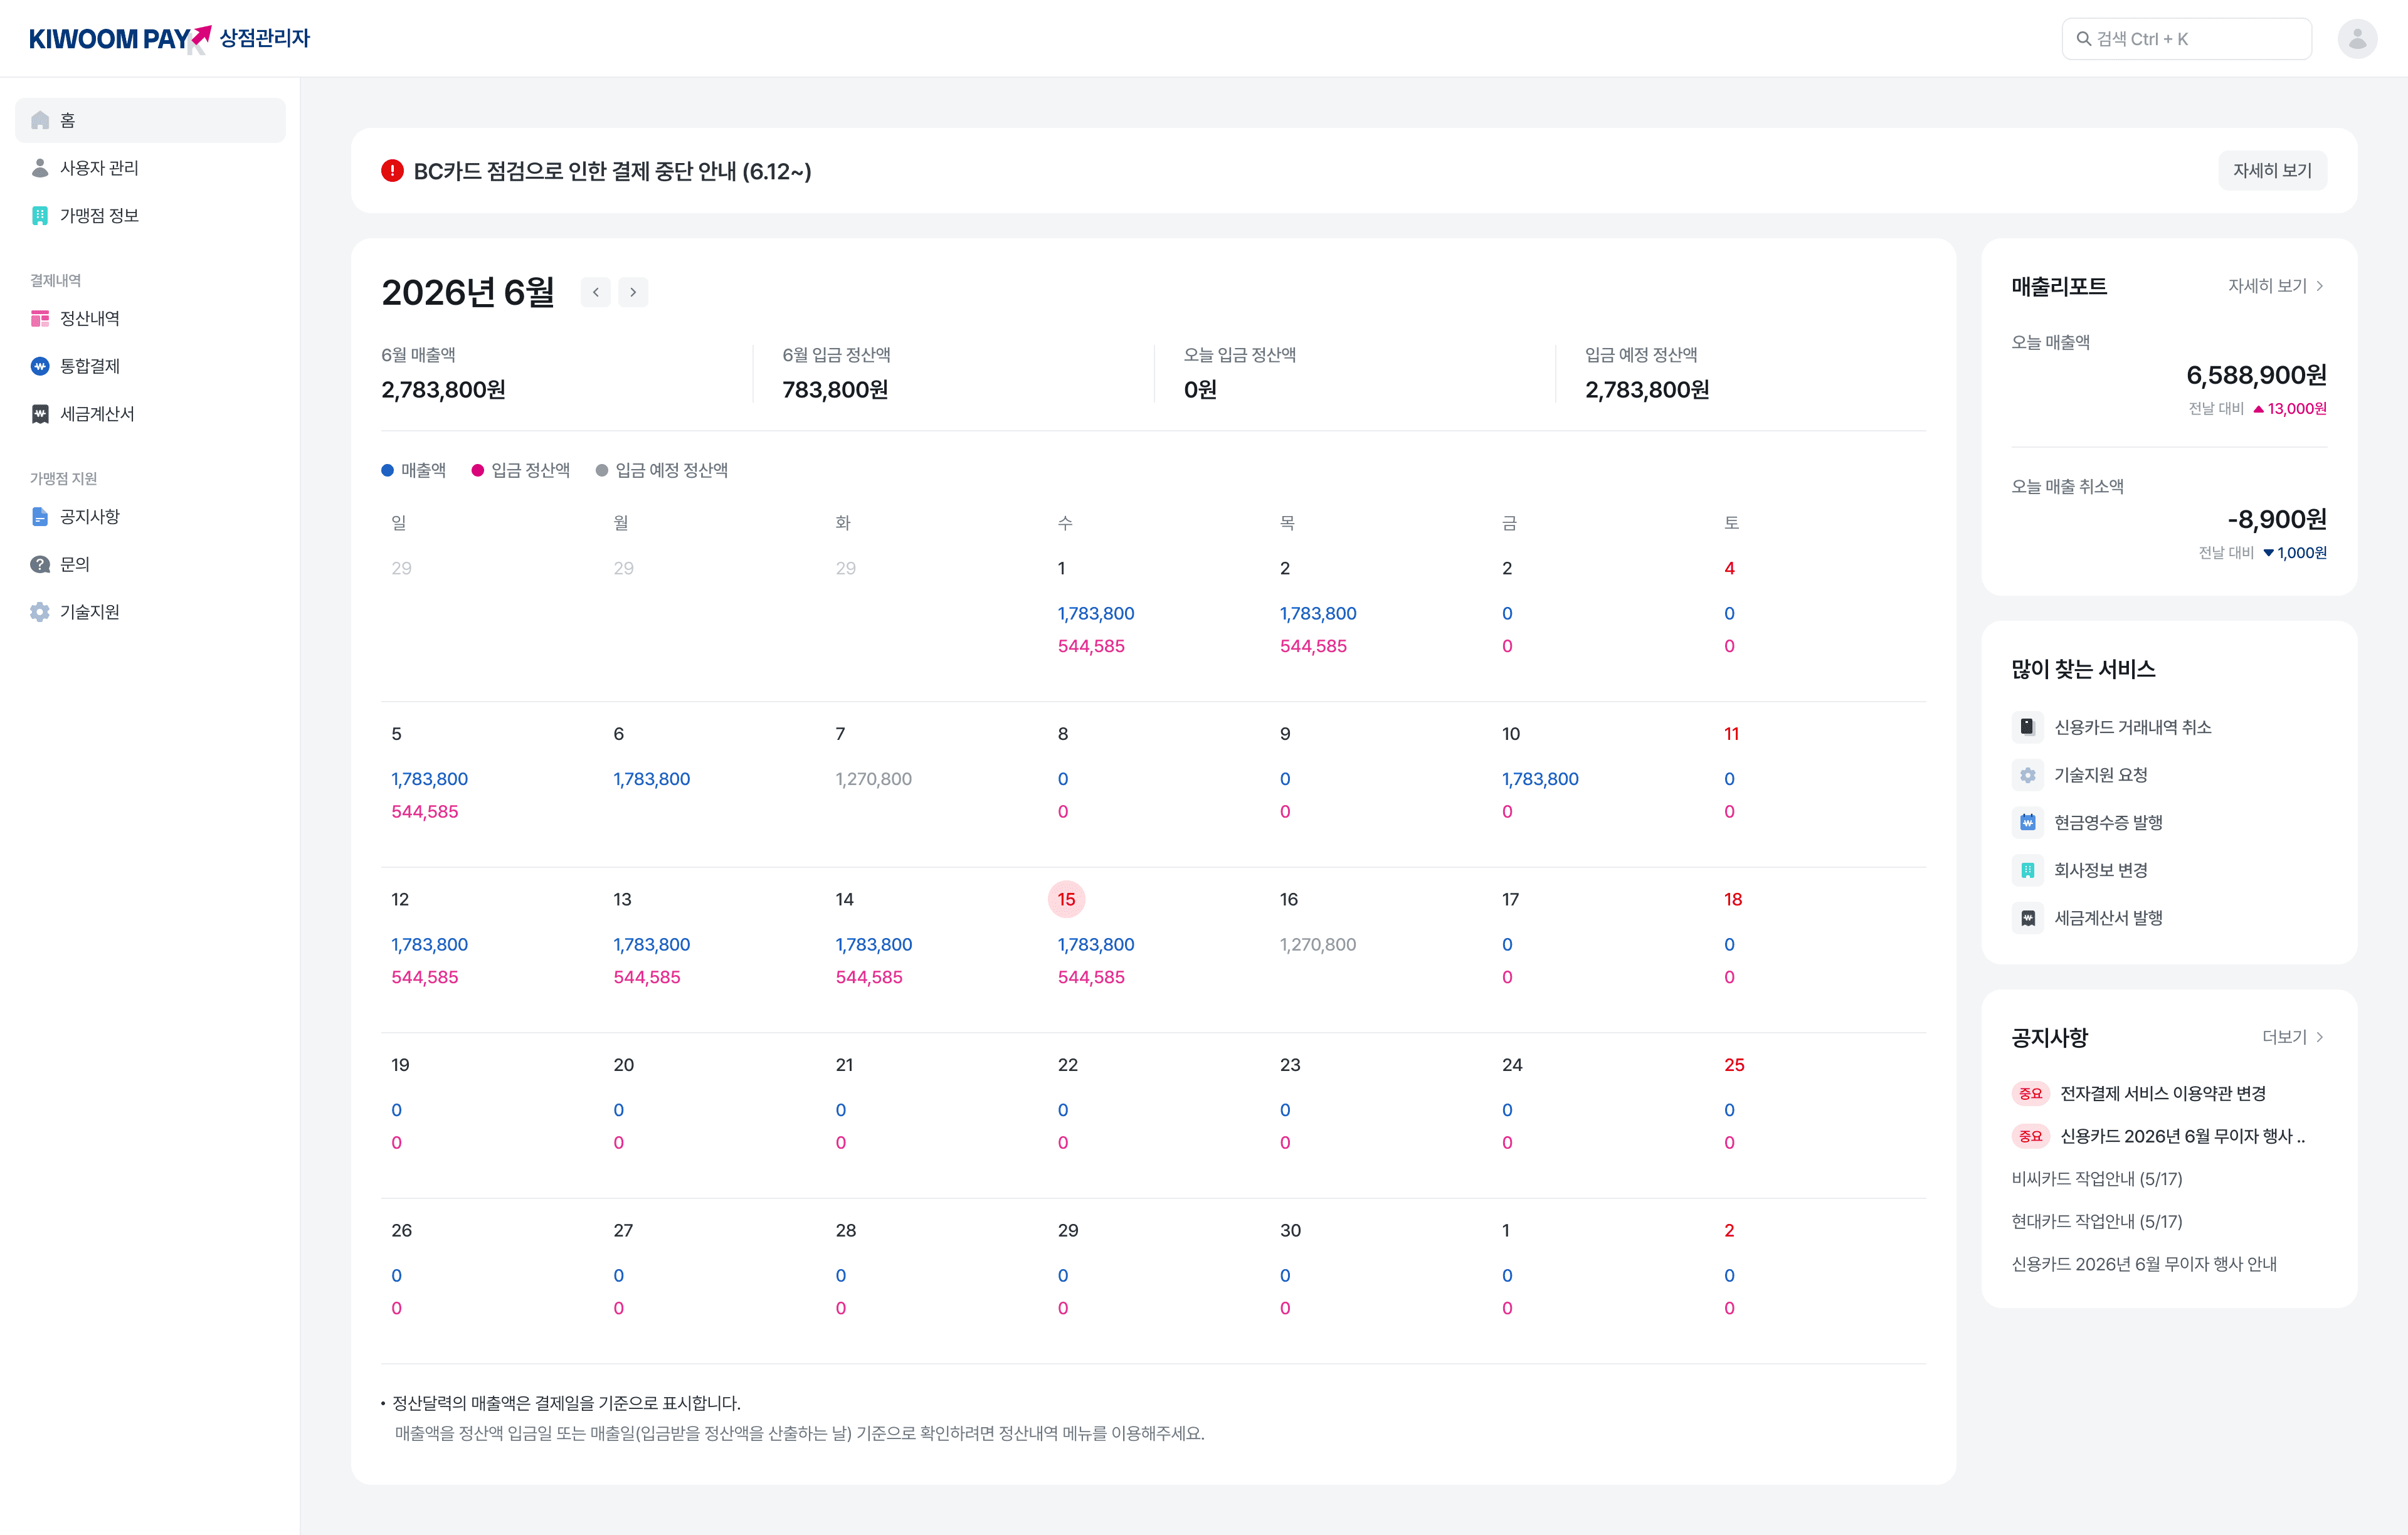
Task: Open 전자결제 서비스 이용약관 변경 notice
Action: point(2162,1093)
